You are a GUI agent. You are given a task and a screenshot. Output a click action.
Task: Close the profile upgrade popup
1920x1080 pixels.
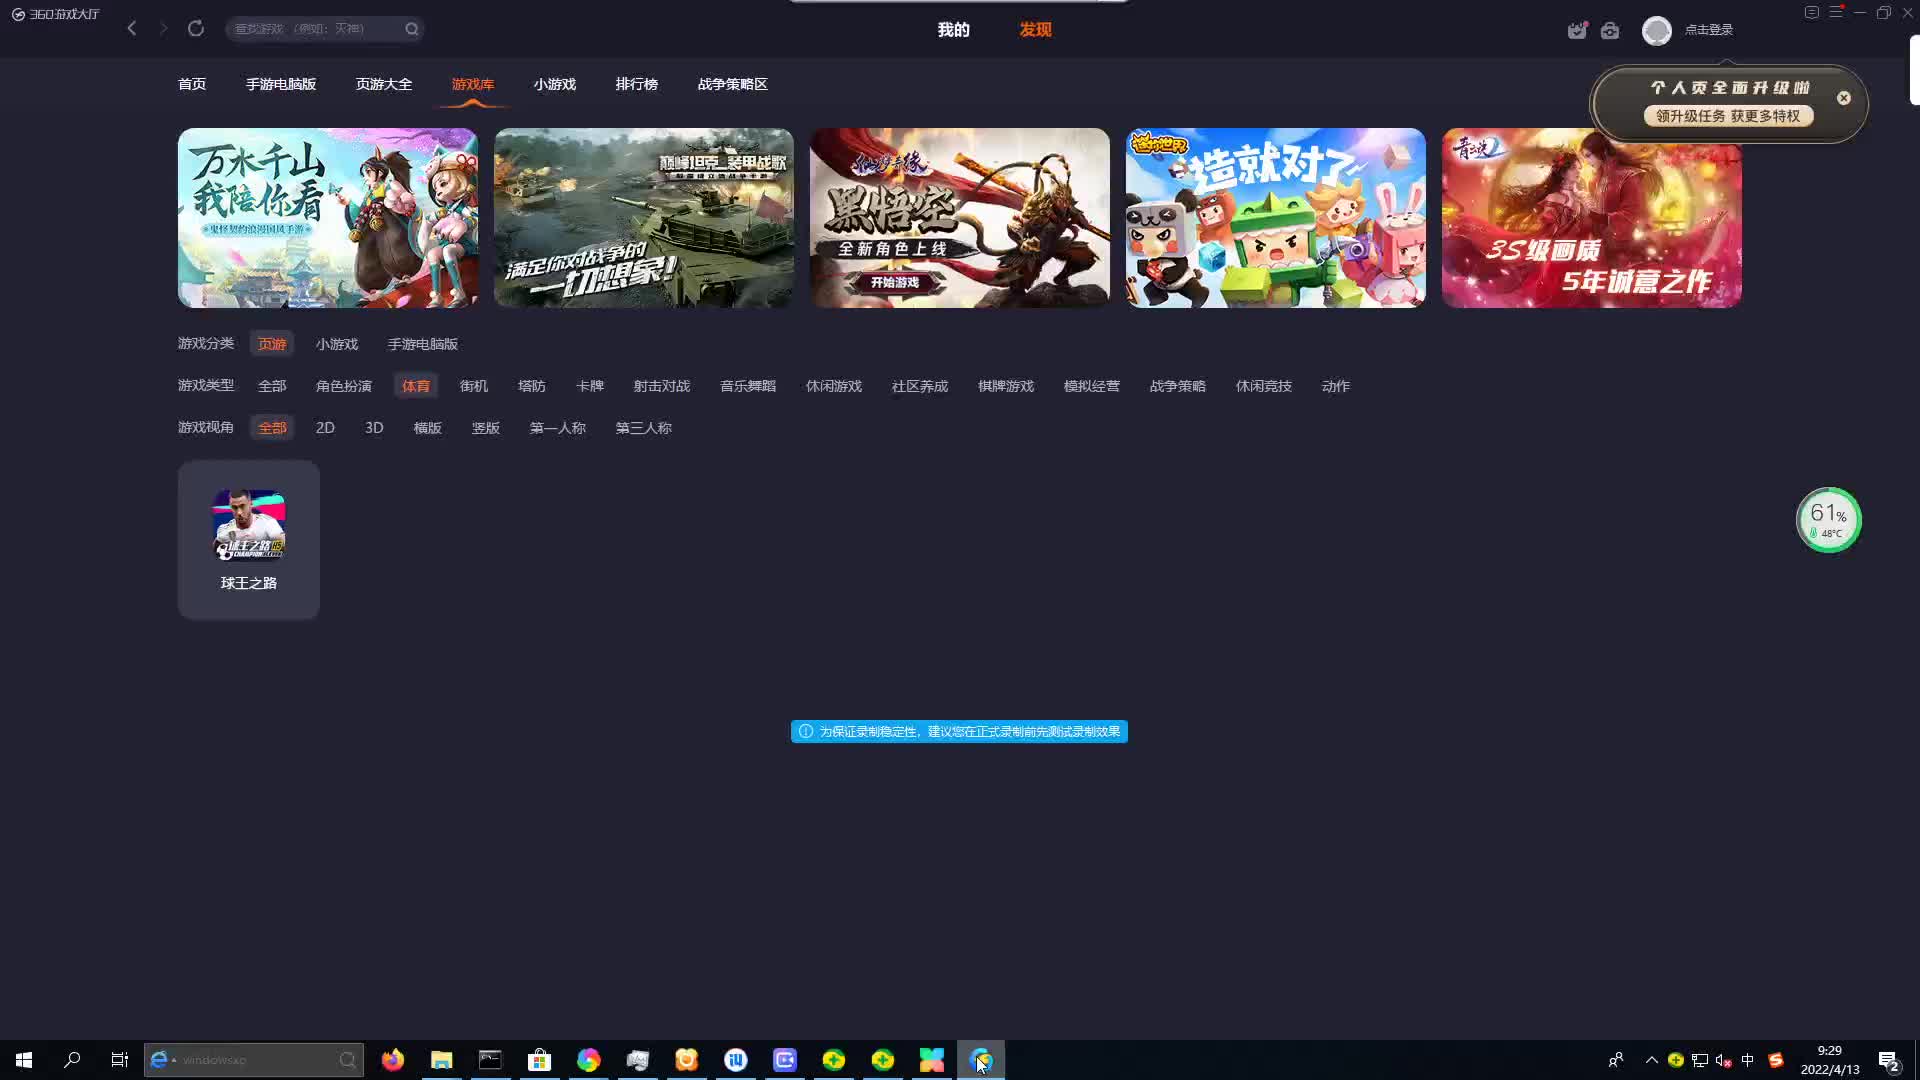point(1843,98)
